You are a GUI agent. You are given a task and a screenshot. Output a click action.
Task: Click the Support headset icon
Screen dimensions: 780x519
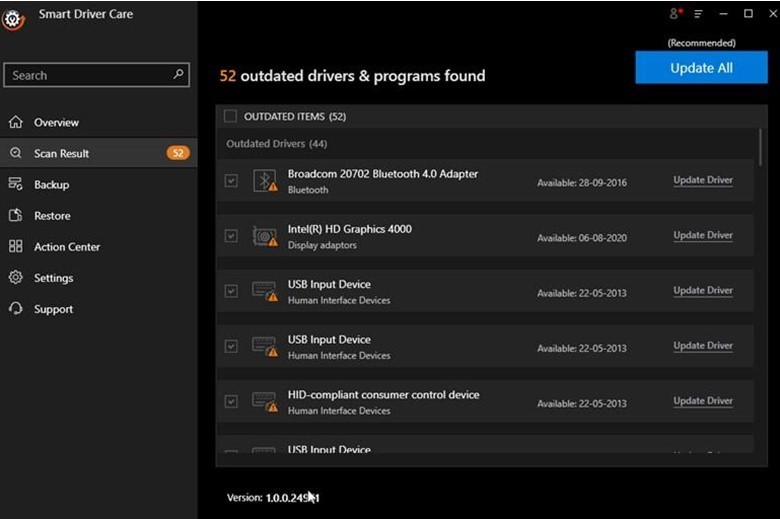[x=15, y=309]
